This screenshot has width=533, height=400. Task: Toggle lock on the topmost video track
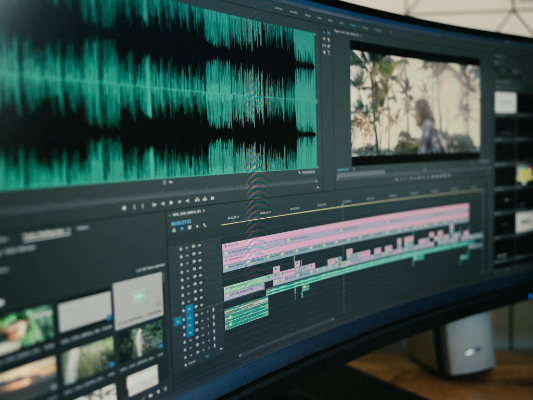(181, 248)
